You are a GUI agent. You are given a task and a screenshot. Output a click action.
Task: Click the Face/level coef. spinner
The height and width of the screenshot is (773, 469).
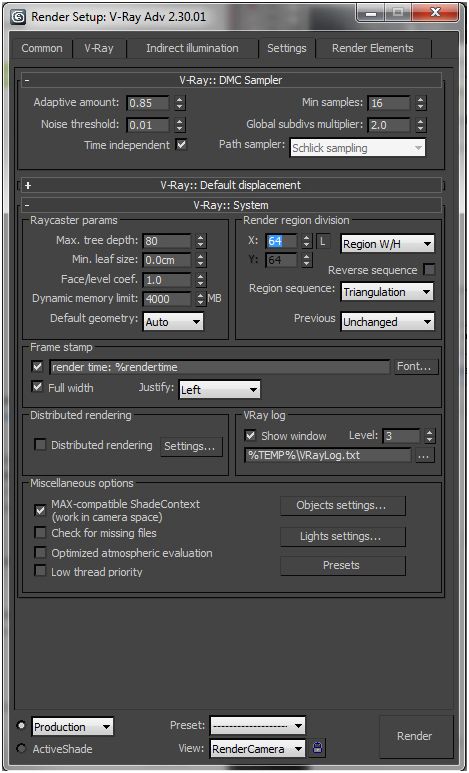click(x=200, y=280)
